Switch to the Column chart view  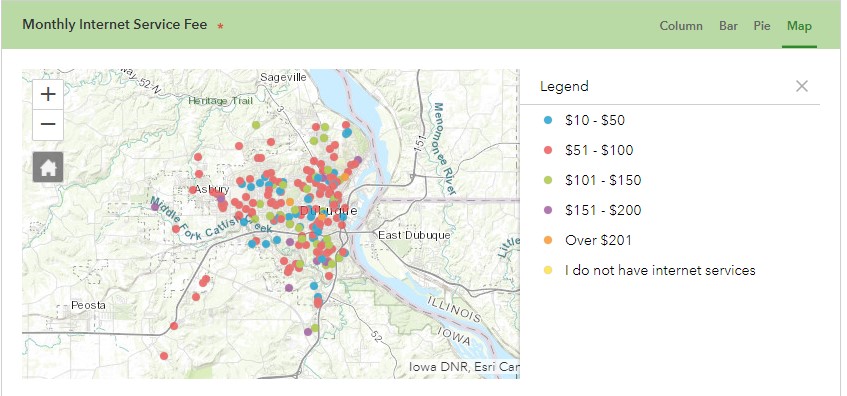(681, 26)
